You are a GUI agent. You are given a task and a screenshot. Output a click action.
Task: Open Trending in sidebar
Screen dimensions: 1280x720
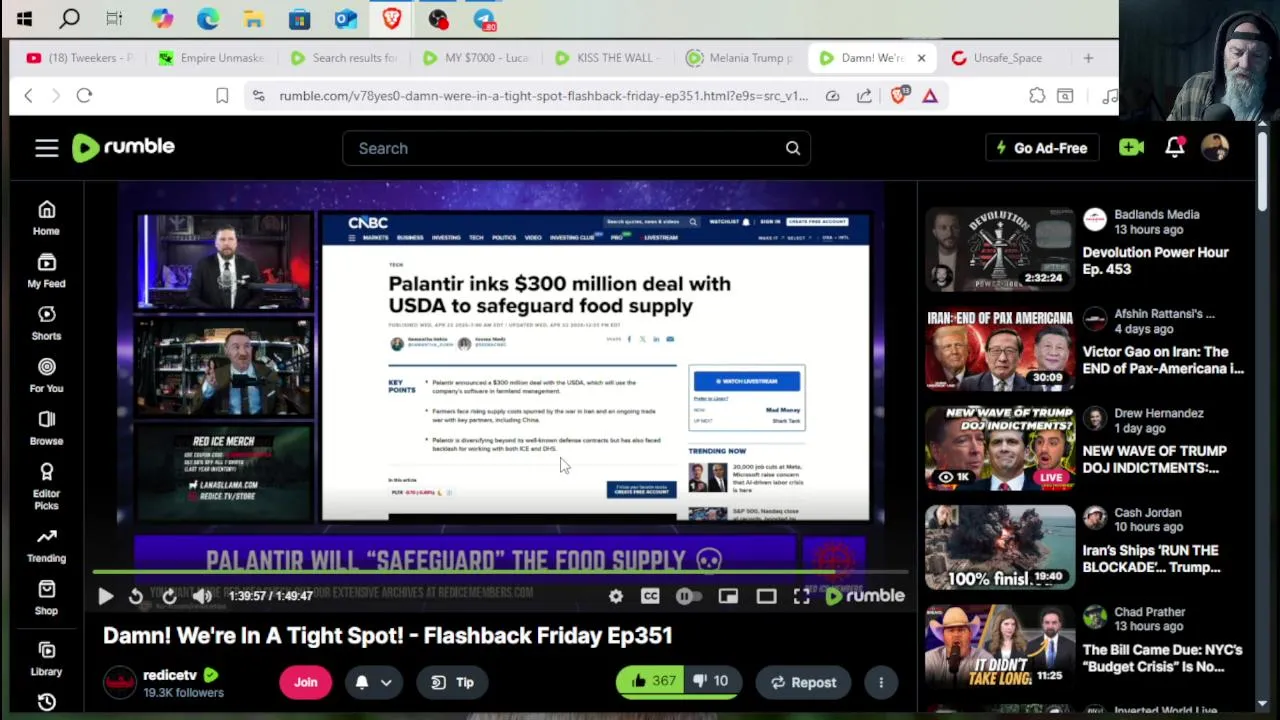click(x=46, y=546)
